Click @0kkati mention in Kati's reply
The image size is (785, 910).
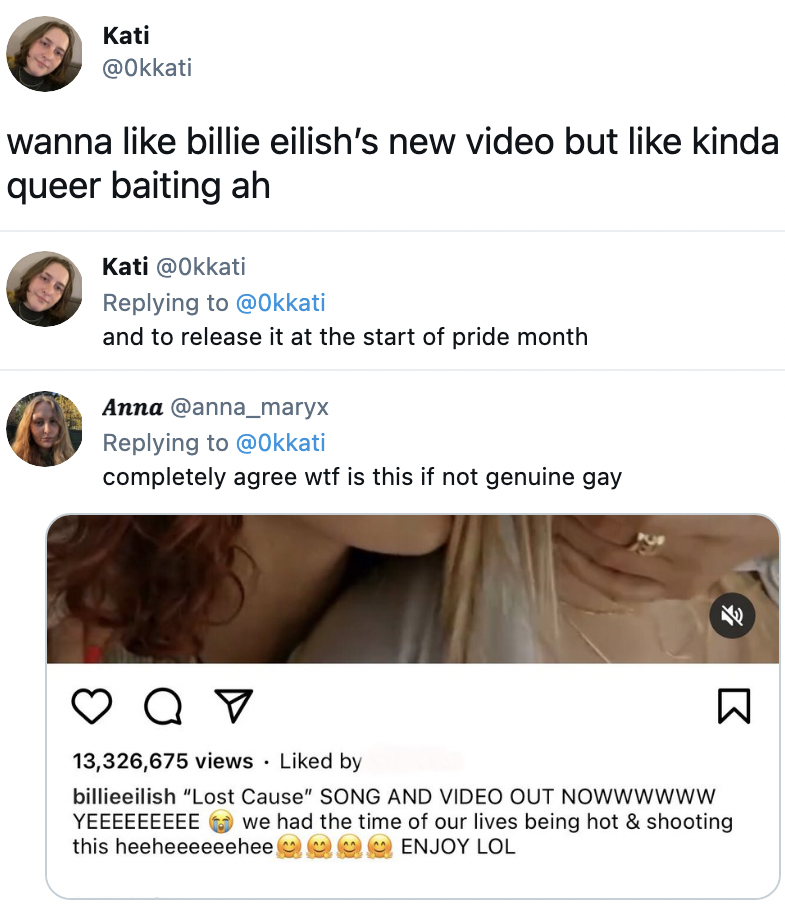(x=281, y=303)
